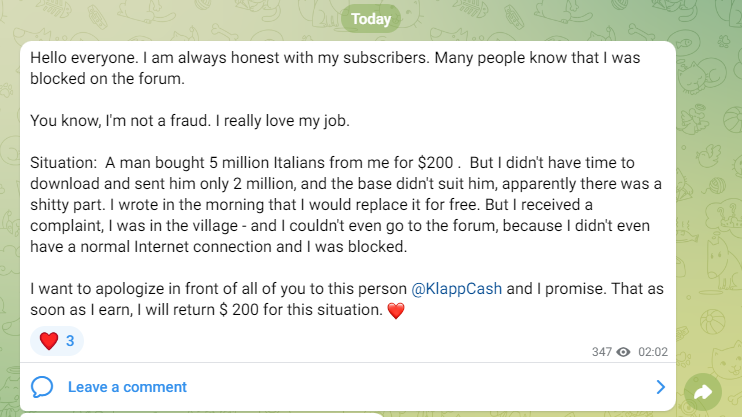Click the Today date badge
Viewport: 742px width, 417px height.
point(370,18)
